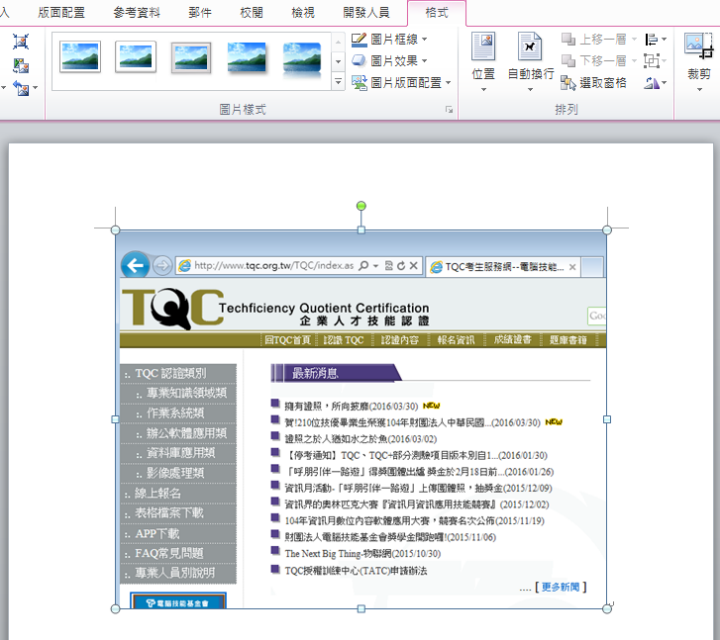The height and width of the screenshot is (640, 720).
Task: Click 更多新聞 link in the picture
Action: point(560,587)
